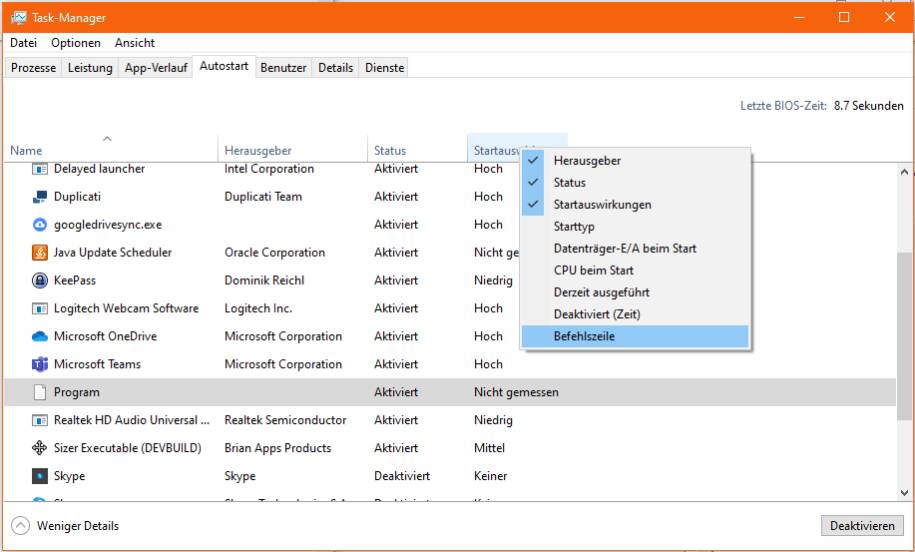Collapse view with Weniger Details arrow
The width and height of the screenshot is (915, 552).
[20, 526]
